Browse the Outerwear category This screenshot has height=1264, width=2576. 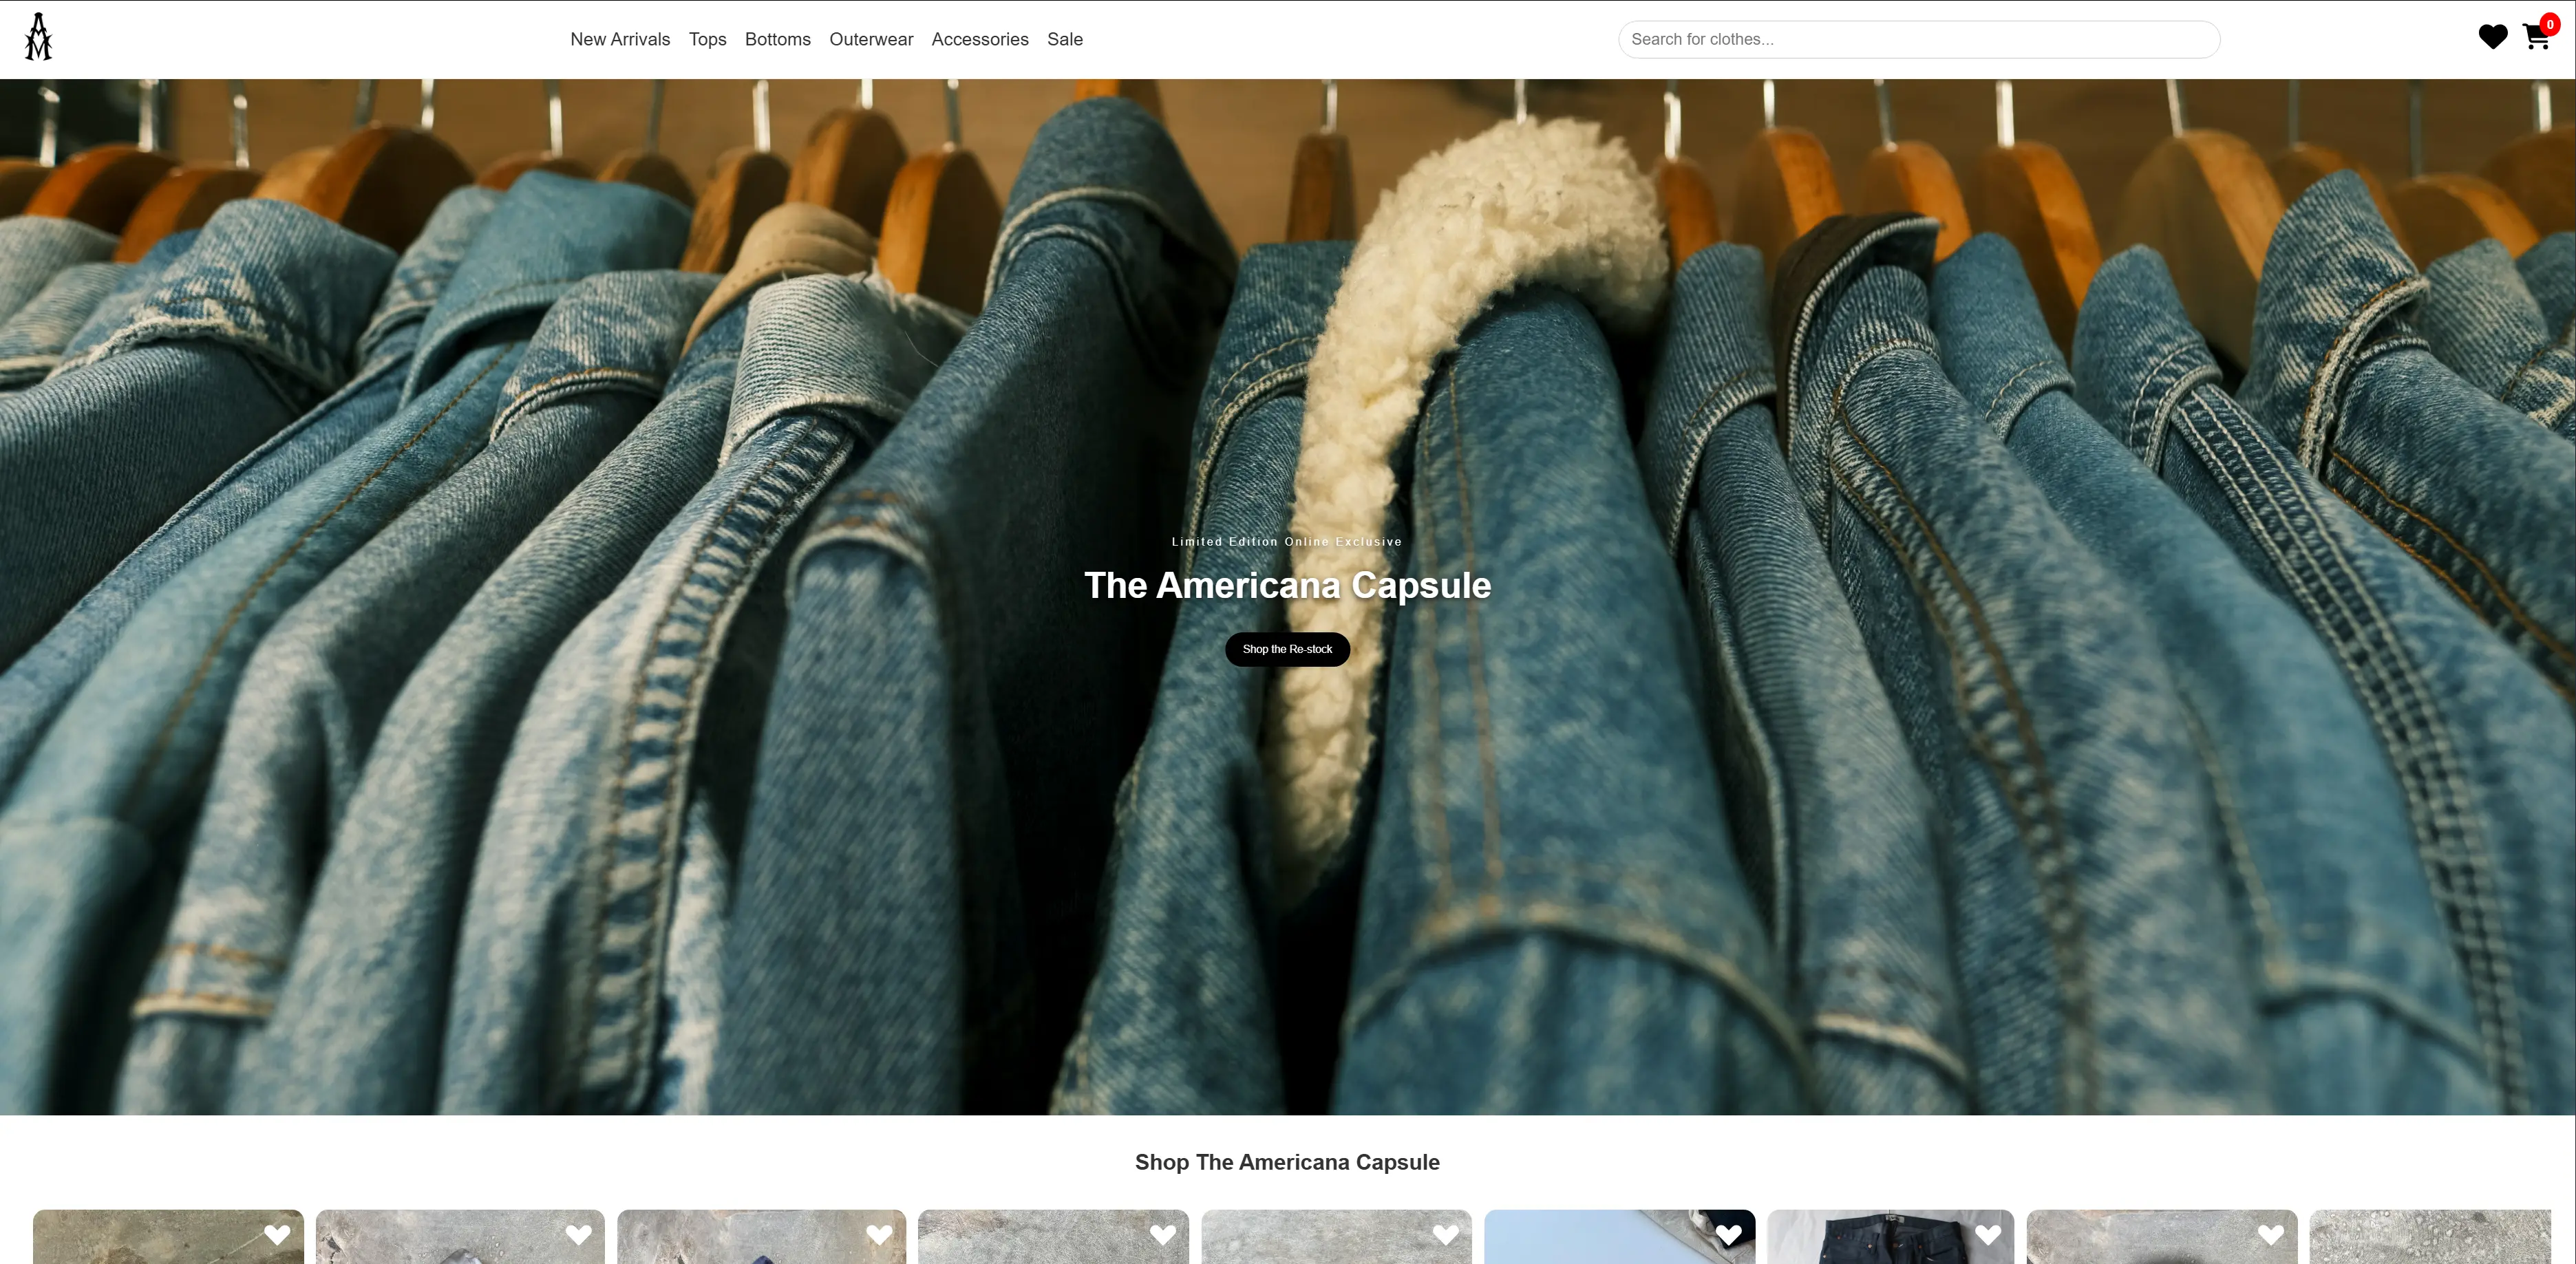click(871, 39)
